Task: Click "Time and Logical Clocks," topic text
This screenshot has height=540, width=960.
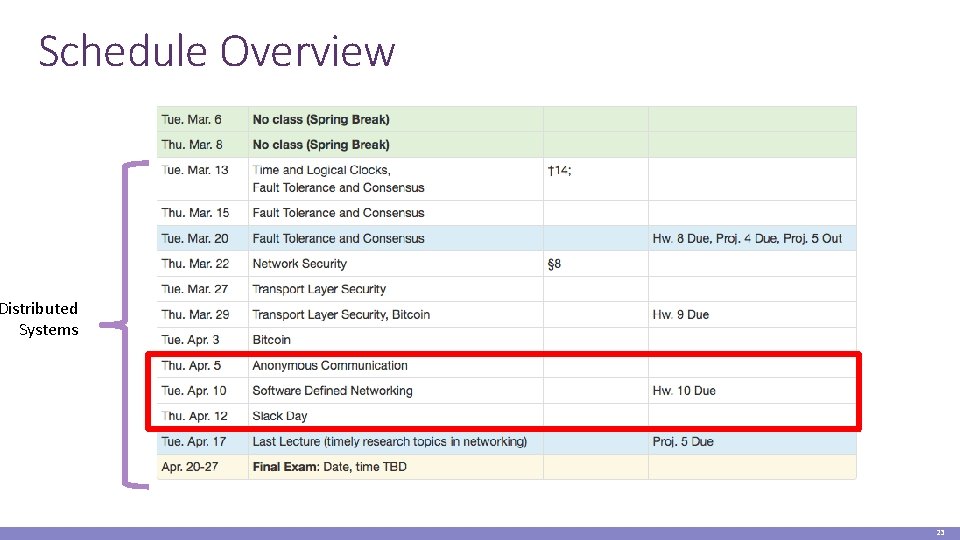Action: point(321,170)
